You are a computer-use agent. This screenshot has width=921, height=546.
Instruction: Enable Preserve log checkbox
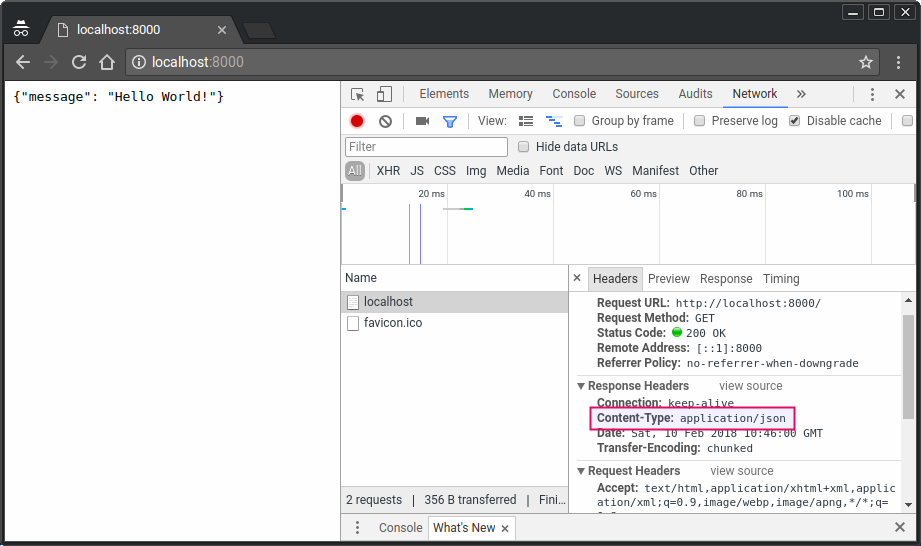(699, 120)
